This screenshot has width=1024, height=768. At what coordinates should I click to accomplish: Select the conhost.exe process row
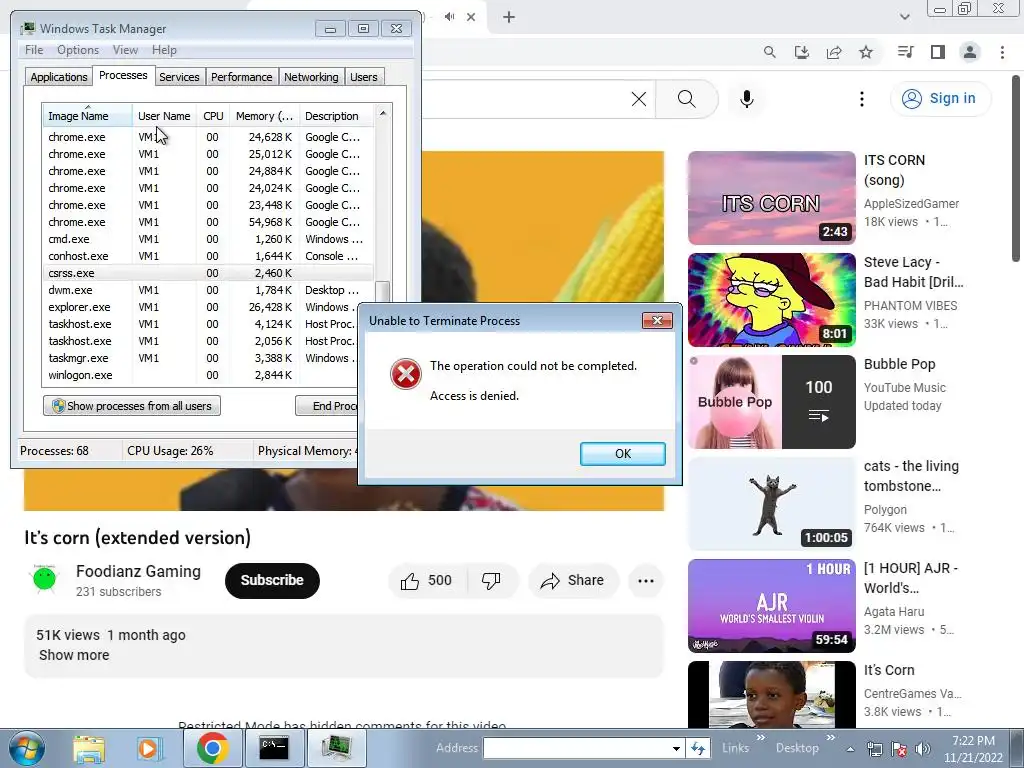pyautogui.click(x=208, y=256)
